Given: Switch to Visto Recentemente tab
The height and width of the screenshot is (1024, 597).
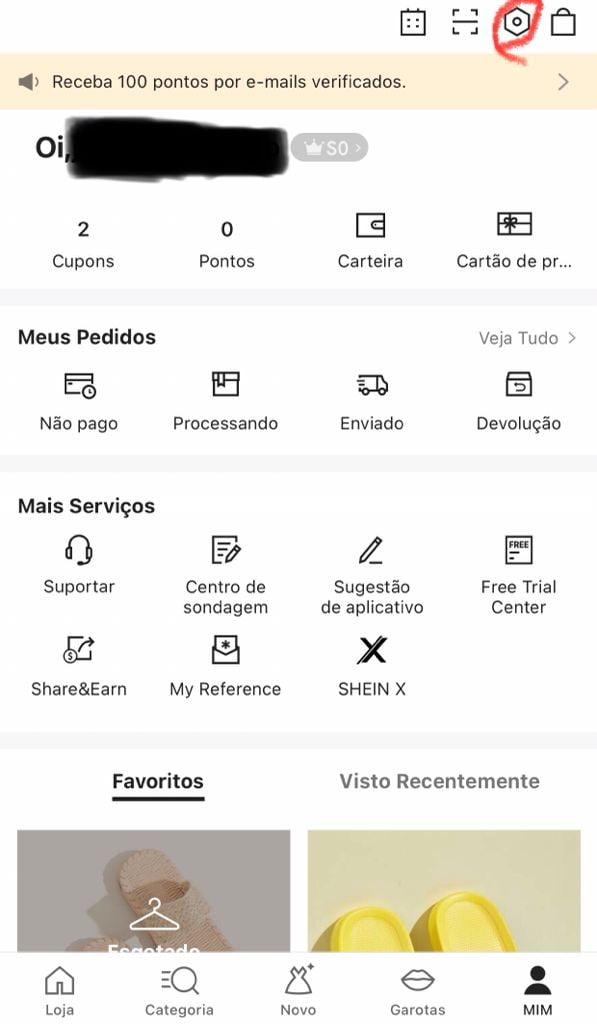Looking at the screenshot, I should 440,781.
